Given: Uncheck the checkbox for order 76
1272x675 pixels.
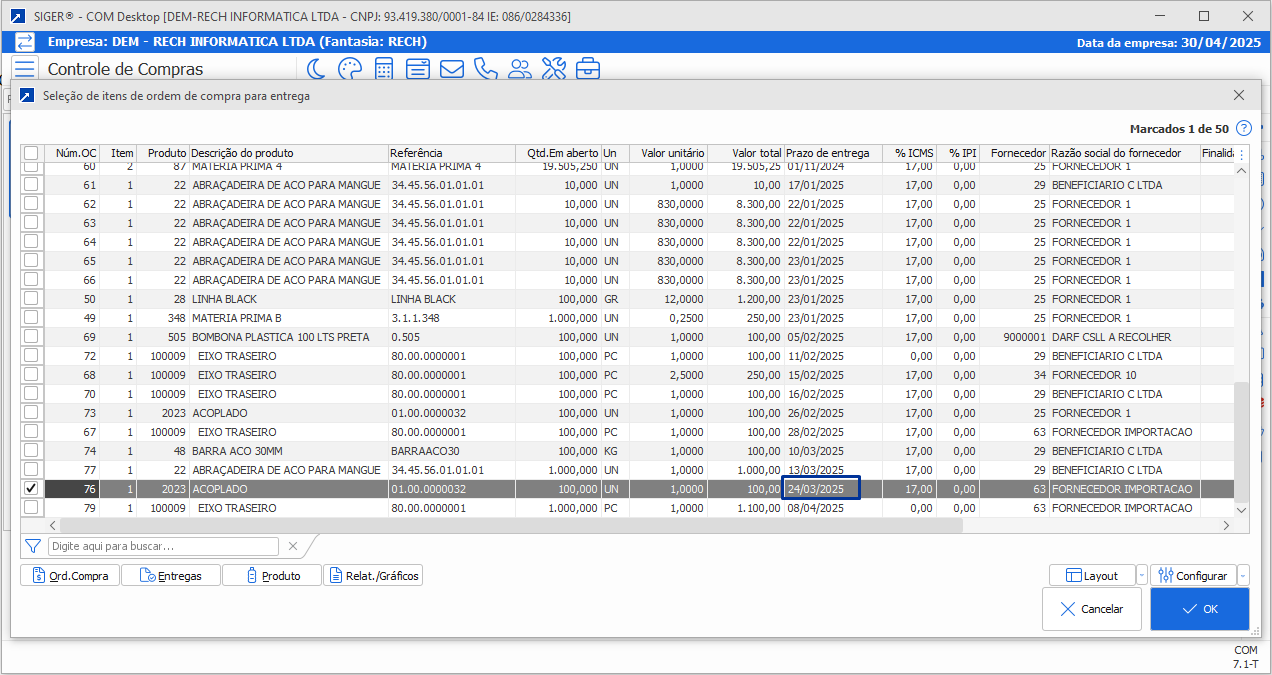Looking at the screenshot, I should point(31,489).
